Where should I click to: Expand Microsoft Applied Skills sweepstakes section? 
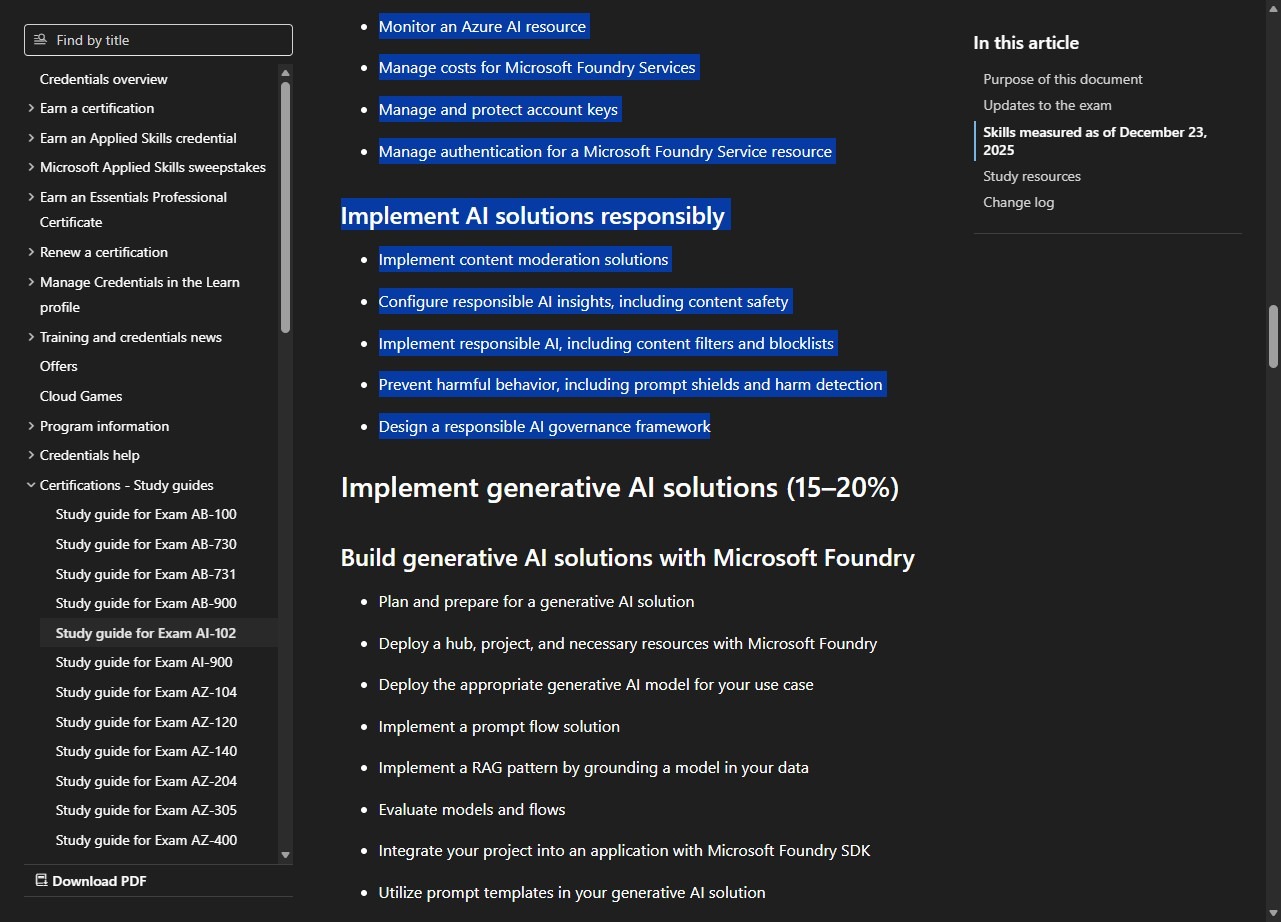coord(31,167)
